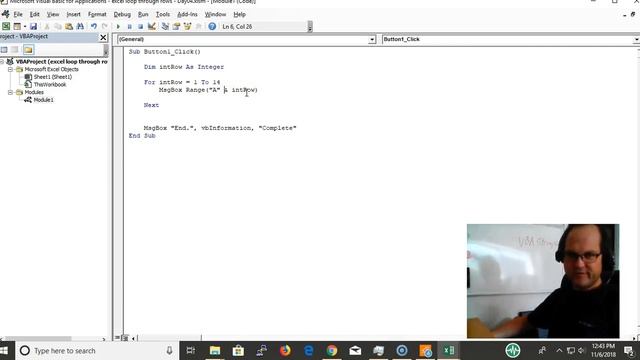Toggle Design Mode icon
This screenshot has width=640, height=360.
click(x=152, y=27)
